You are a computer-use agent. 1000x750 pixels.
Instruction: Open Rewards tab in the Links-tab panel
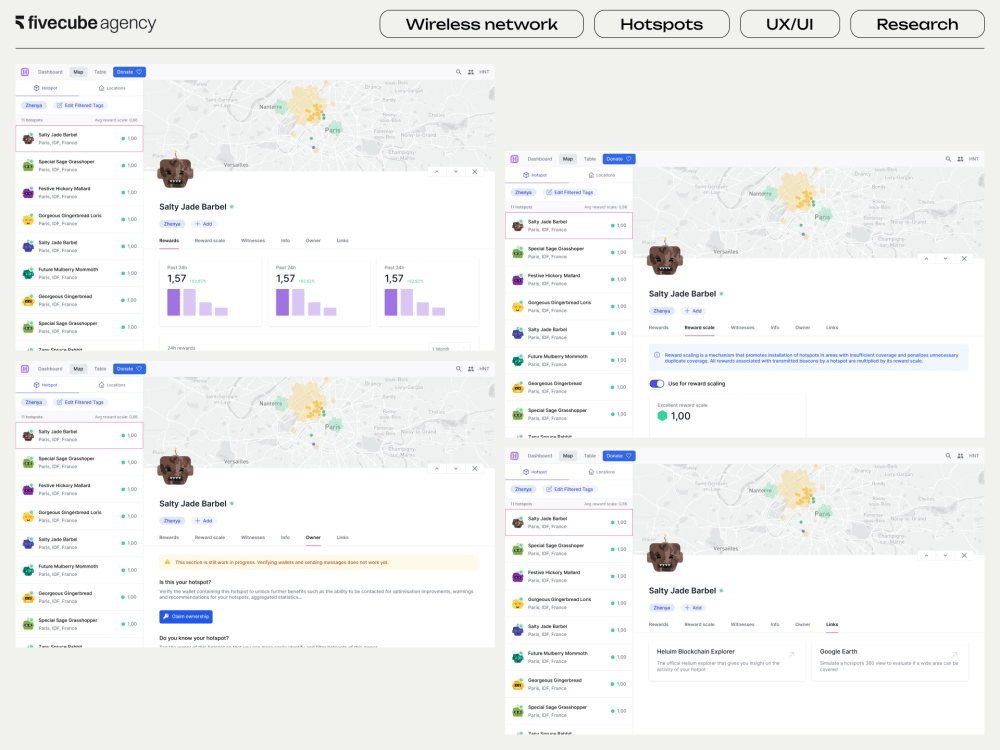click(659, 624)
